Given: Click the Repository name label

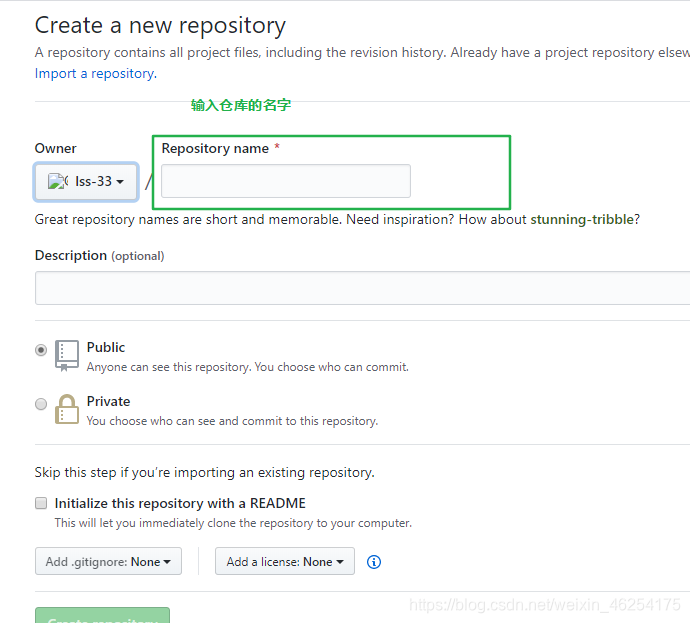Looking at the screenshot, I should point(215,149).
